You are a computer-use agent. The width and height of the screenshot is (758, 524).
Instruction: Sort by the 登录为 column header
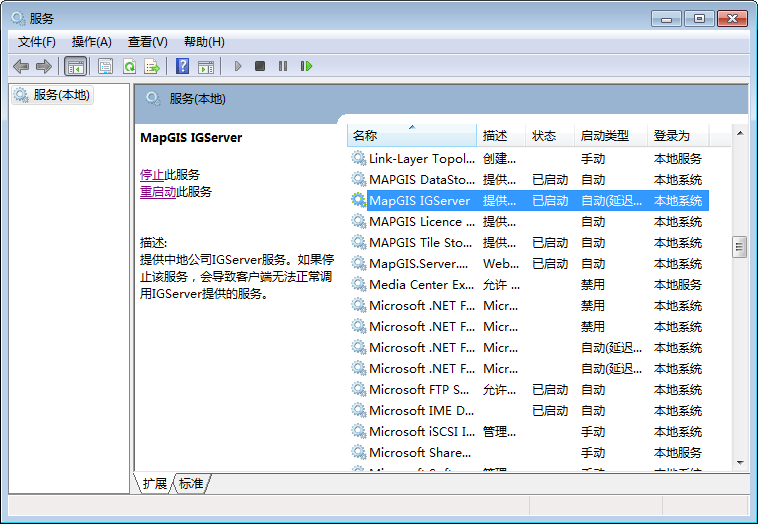pos(678,135)
